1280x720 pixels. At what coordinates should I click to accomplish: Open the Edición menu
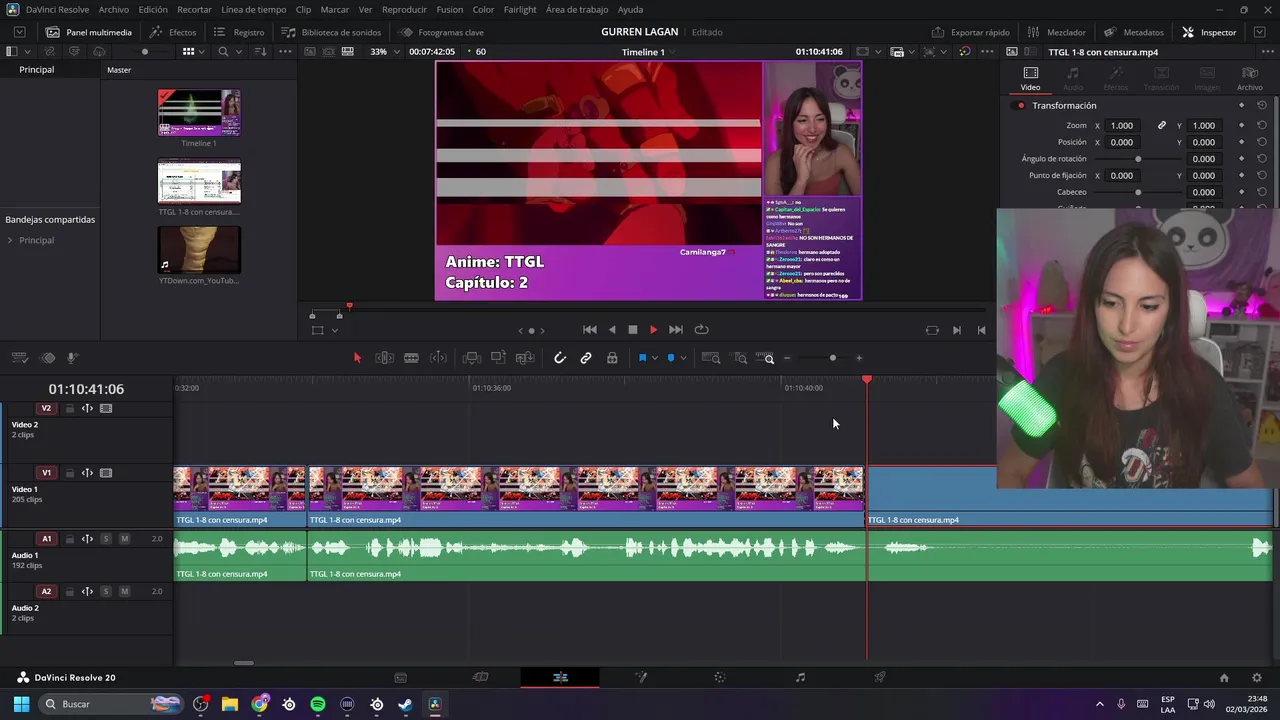[x=153, y=9]
